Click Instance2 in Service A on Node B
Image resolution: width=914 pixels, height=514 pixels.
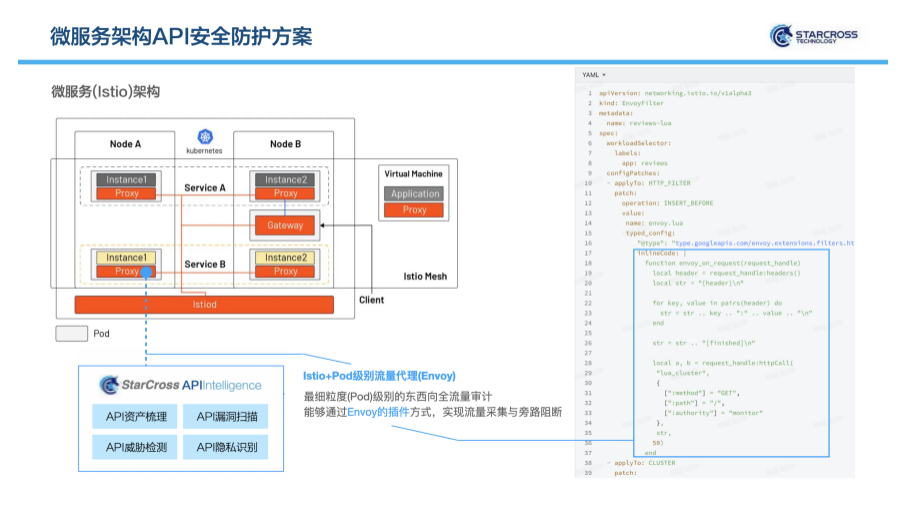coord(285,179)
